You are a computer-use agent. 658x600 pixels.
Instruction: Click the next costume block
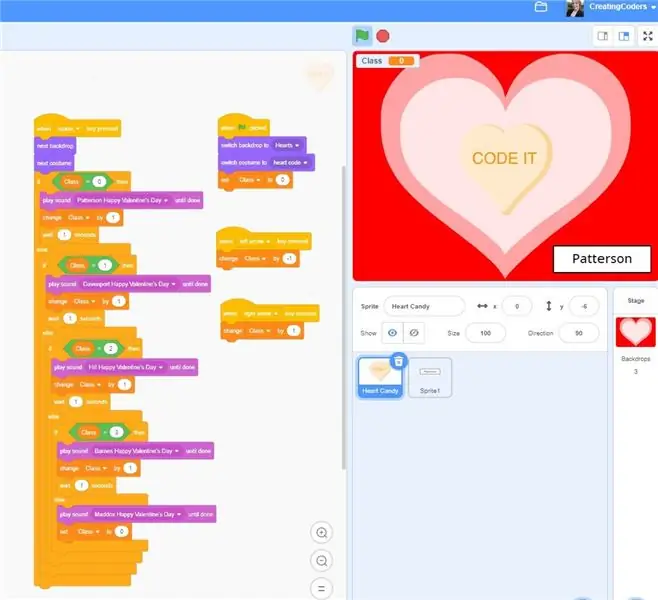coord(54,163)
